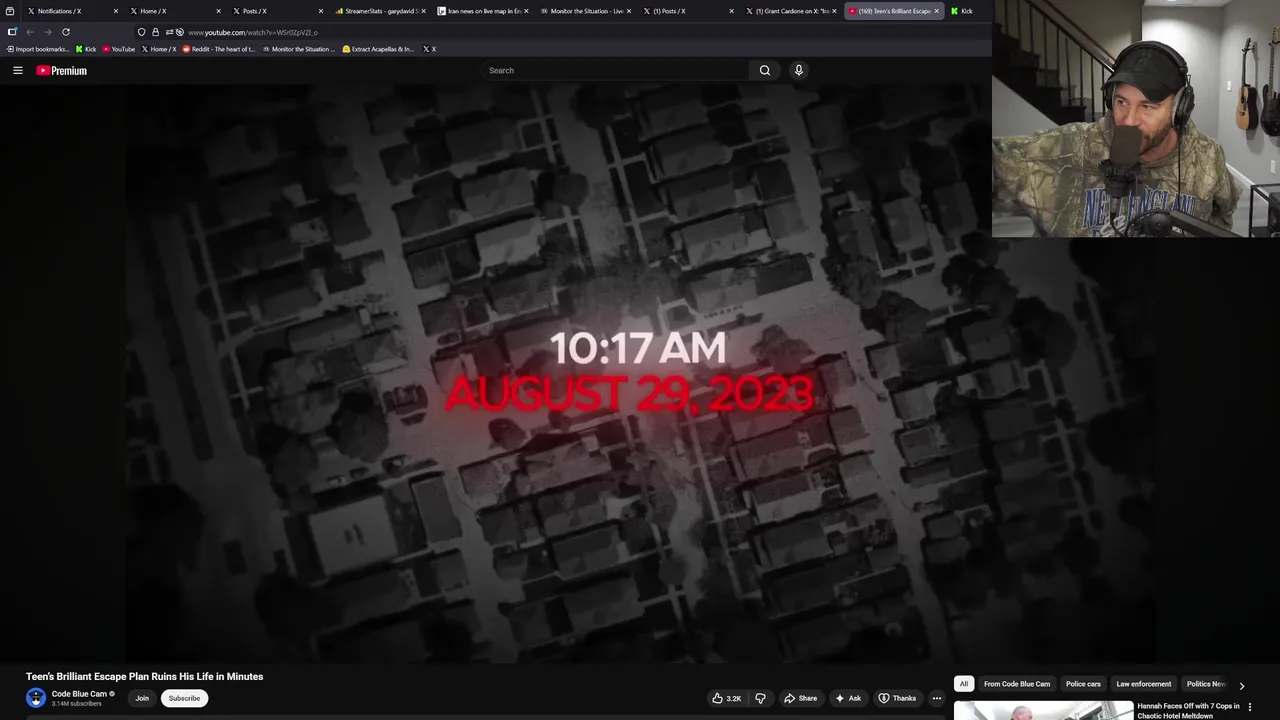Like the video showing 3.2K likes

pos(727,698)
